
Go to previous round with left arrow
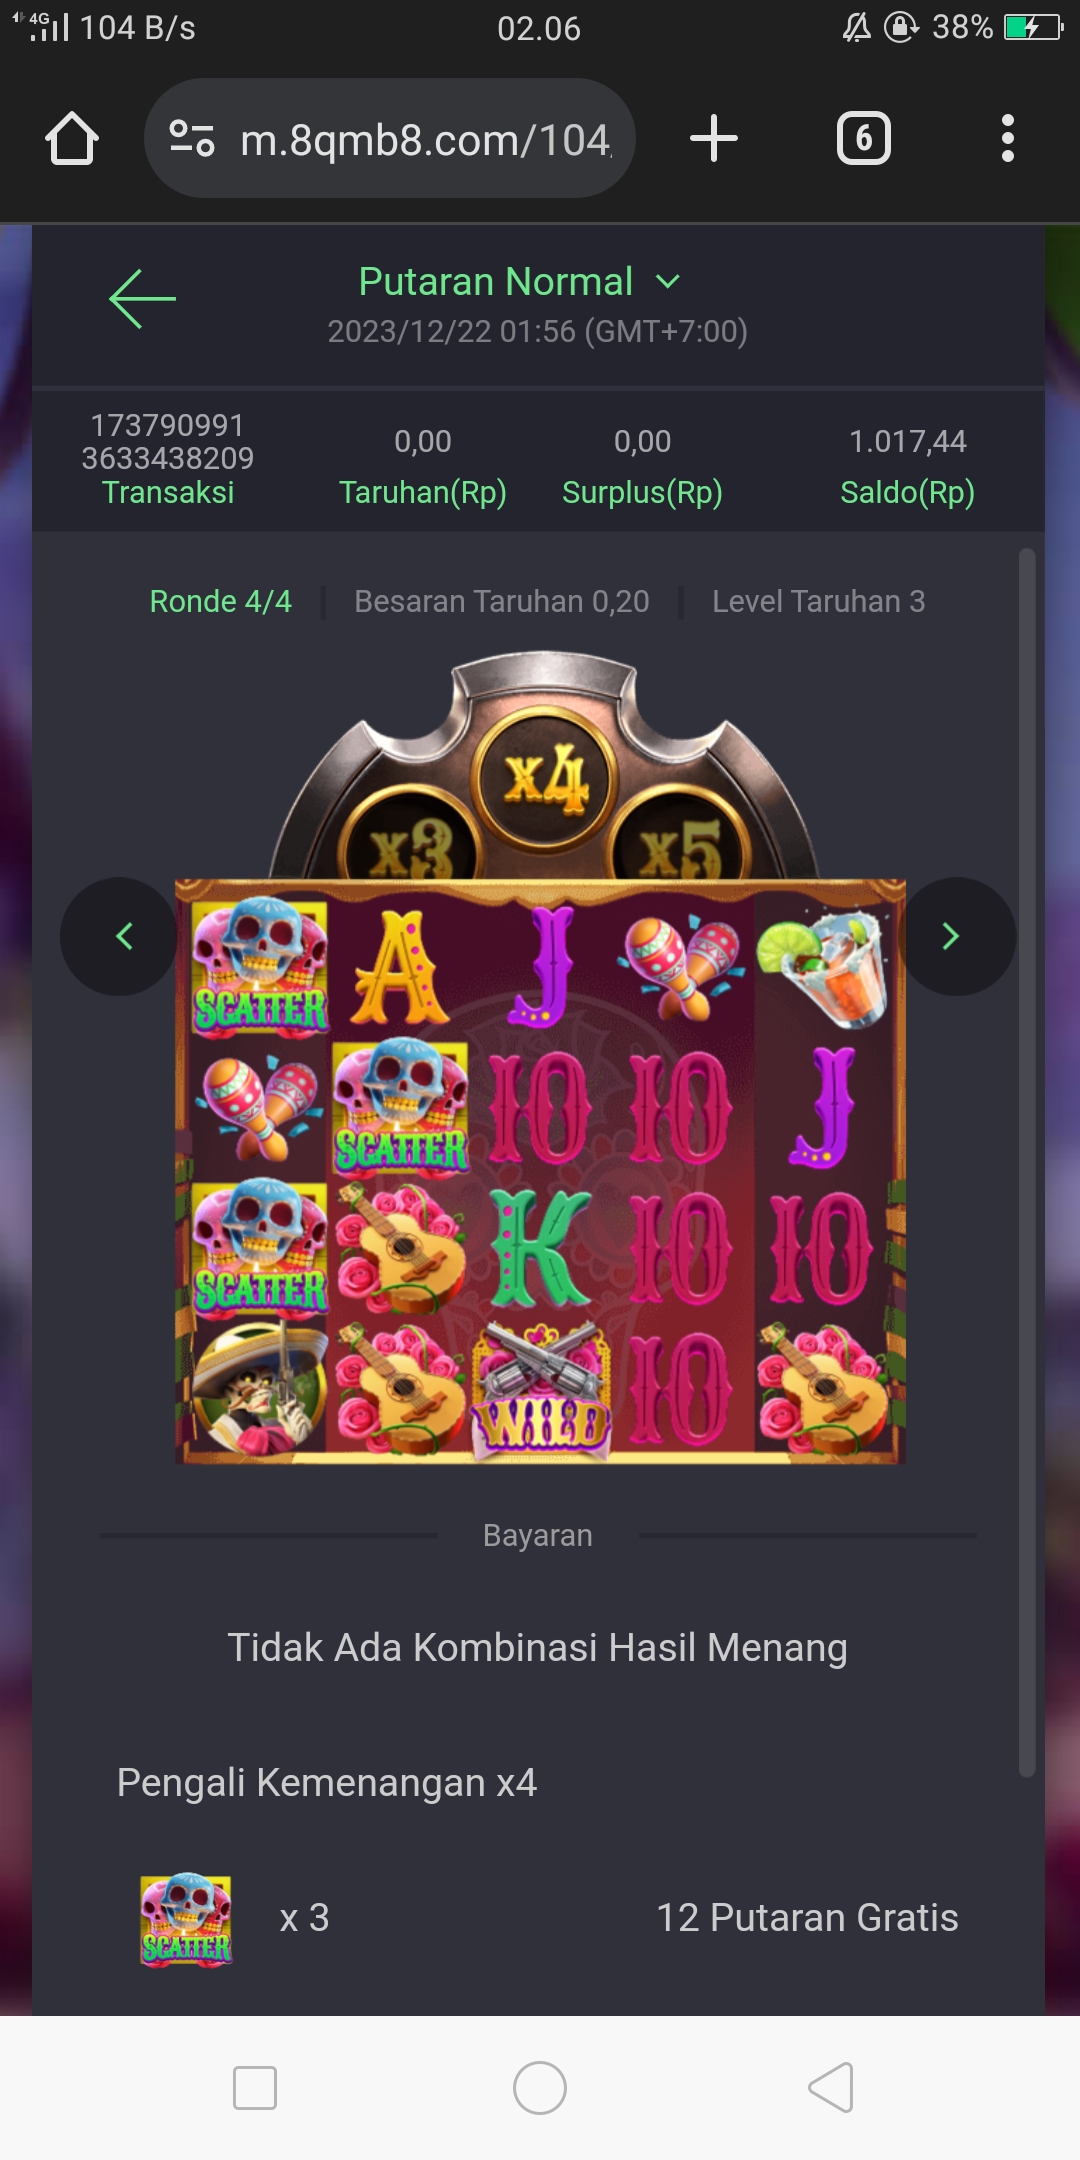[x=120, y=936]
